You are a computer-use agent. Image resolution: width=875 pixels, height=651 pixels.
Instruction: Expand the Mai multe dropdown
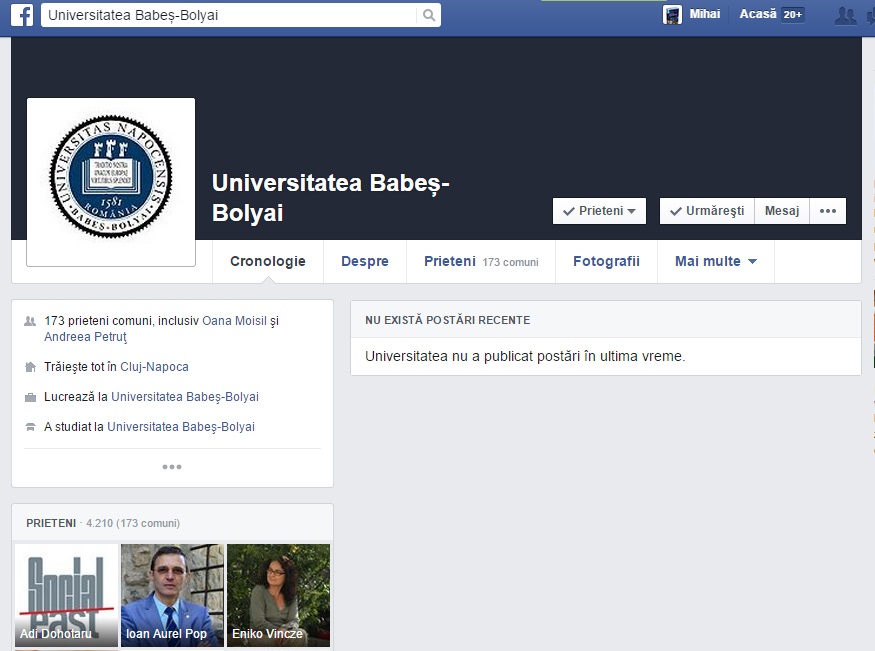[x=716, y=261]
